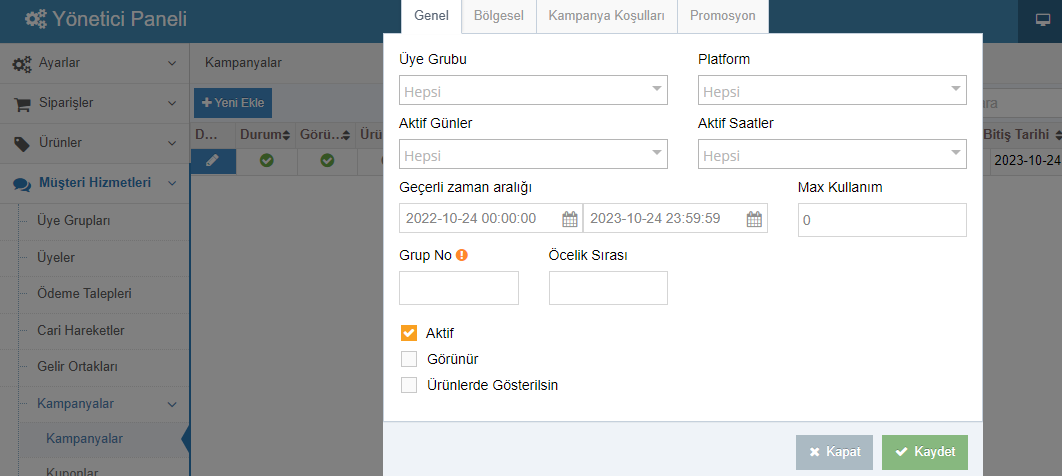Screen dimensions: 1062x476
Task: Click the green Durum check icon in the row
Action: point(267,160)
